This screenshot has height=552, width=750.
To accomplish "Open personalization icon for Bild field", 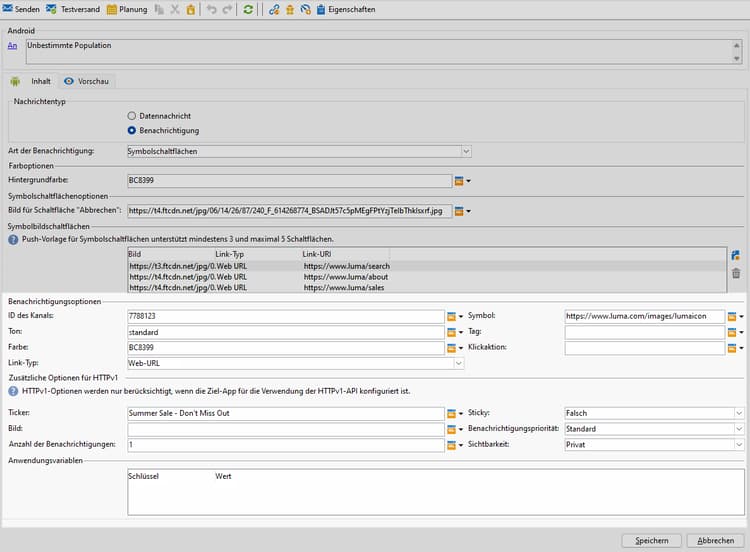I will pyautogui.click(x=454, y=429).
